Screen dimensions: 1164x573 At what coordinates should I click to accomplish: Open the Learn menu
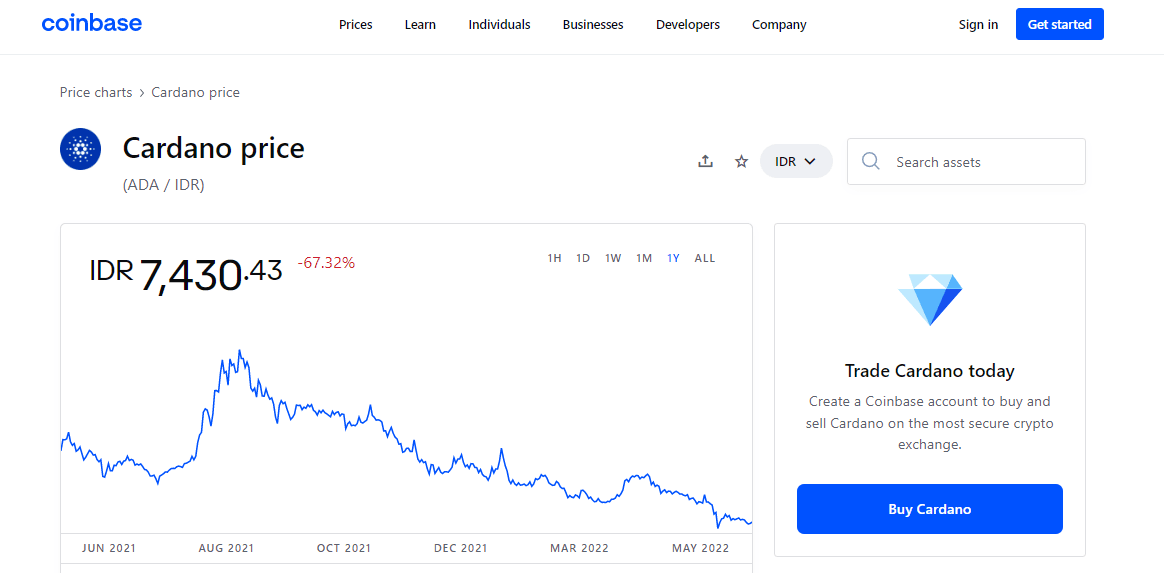(420, 24)
